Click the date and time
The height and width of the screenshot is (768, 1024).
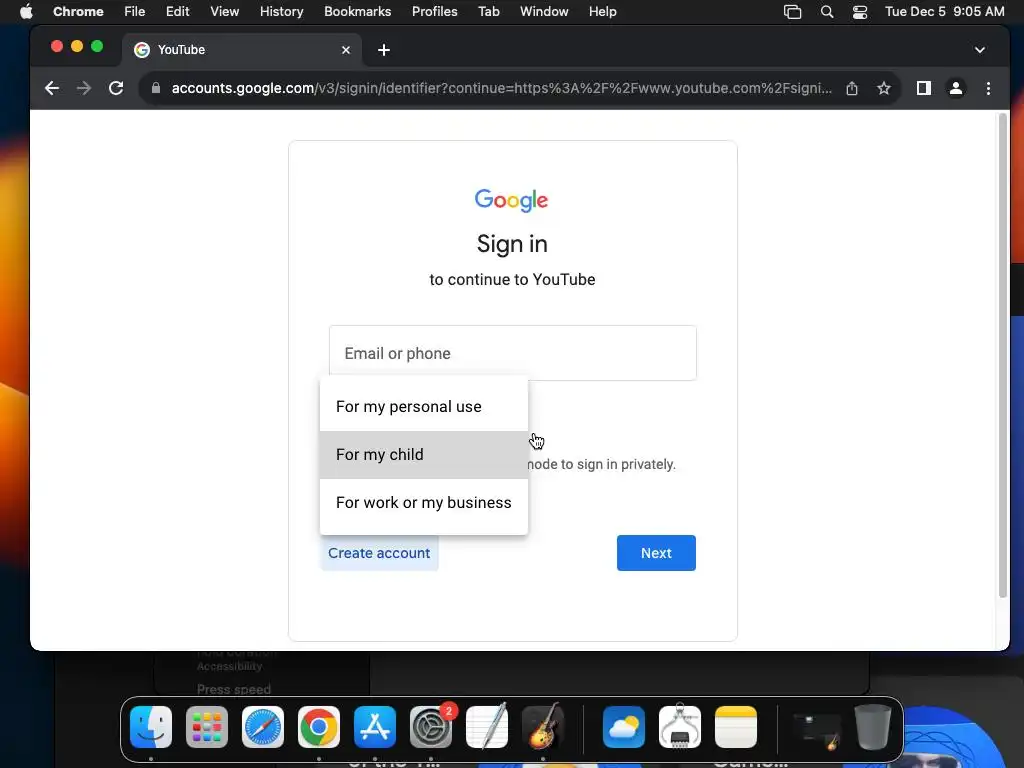944,11
